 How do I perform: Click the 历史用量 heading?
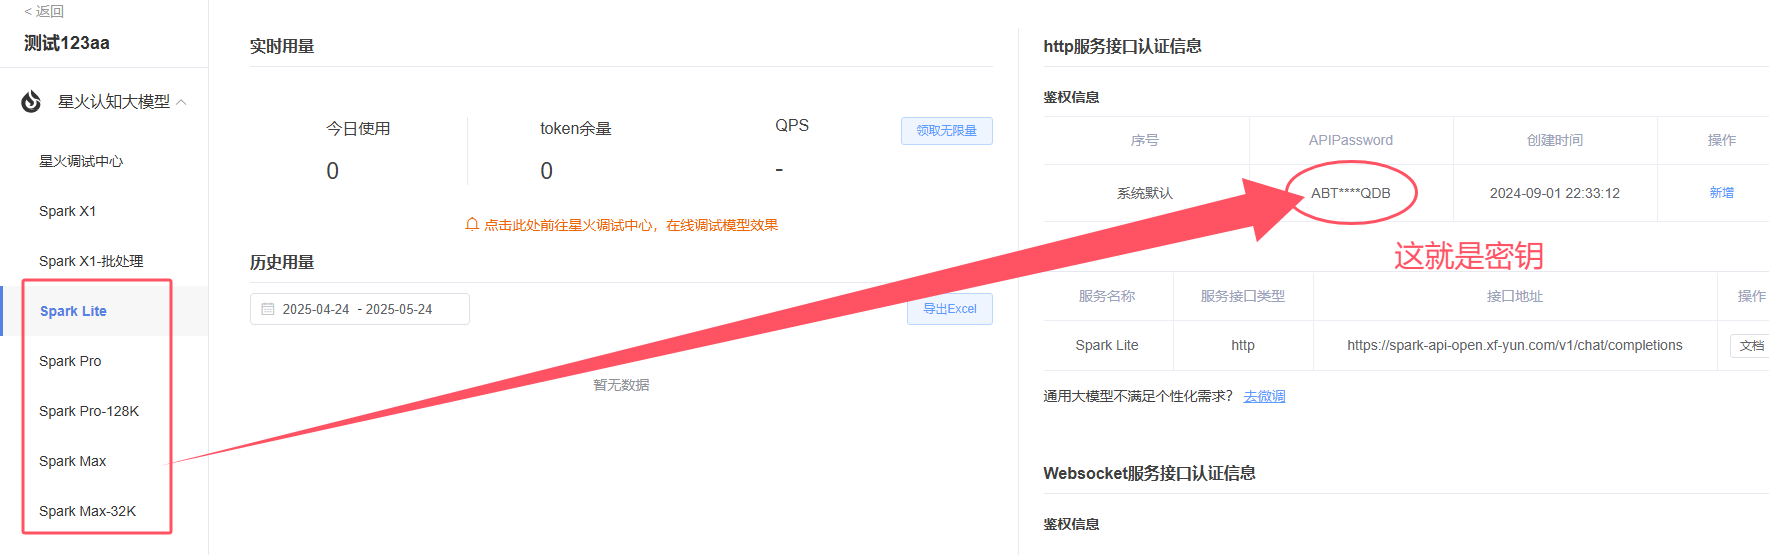point(282,262)
